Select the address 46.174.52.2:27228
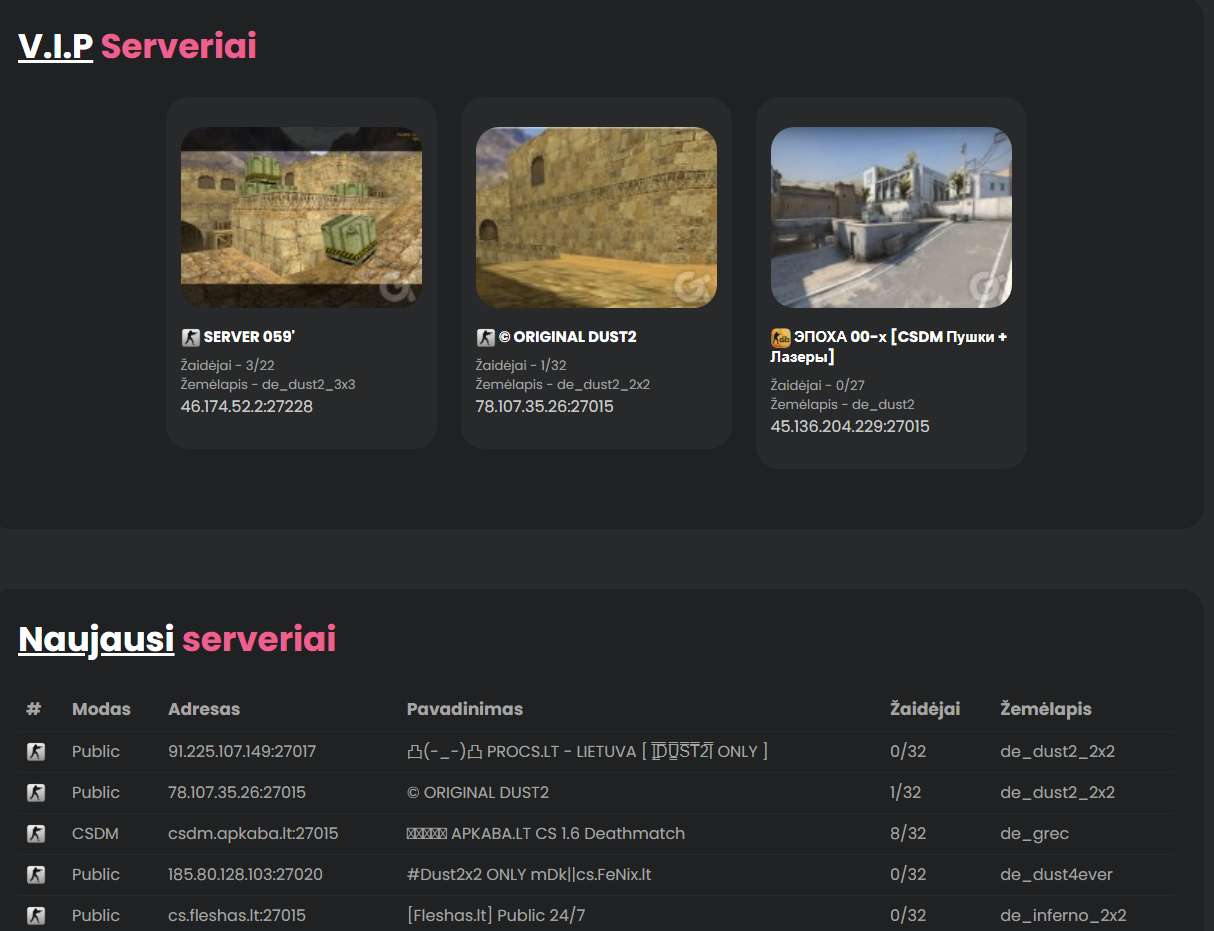1214x931 pixels. (x=247, y=407)
